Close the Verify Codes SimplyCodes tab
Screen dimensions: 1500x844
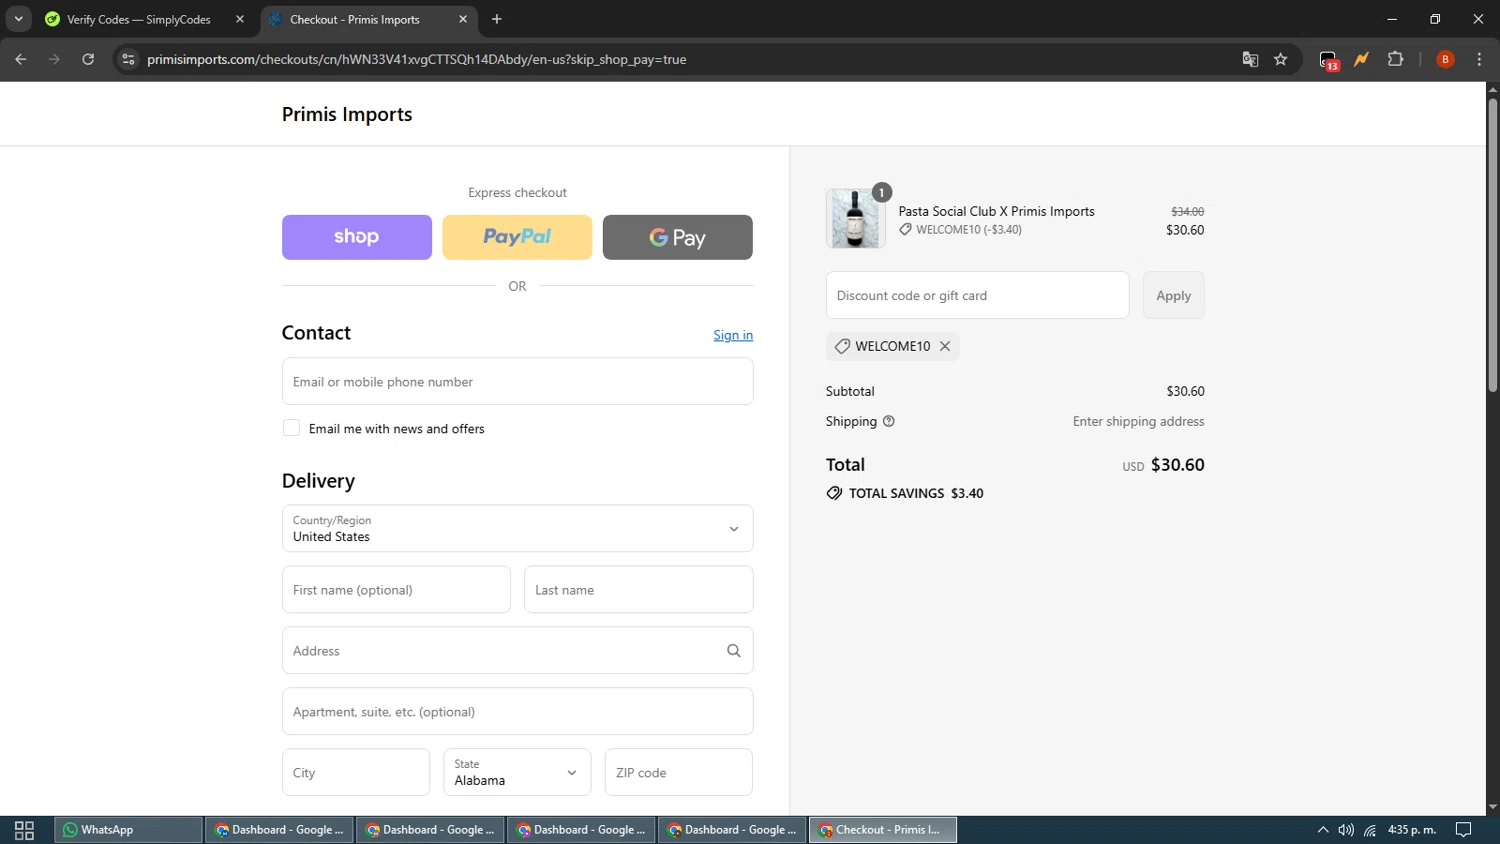(240, 19)
